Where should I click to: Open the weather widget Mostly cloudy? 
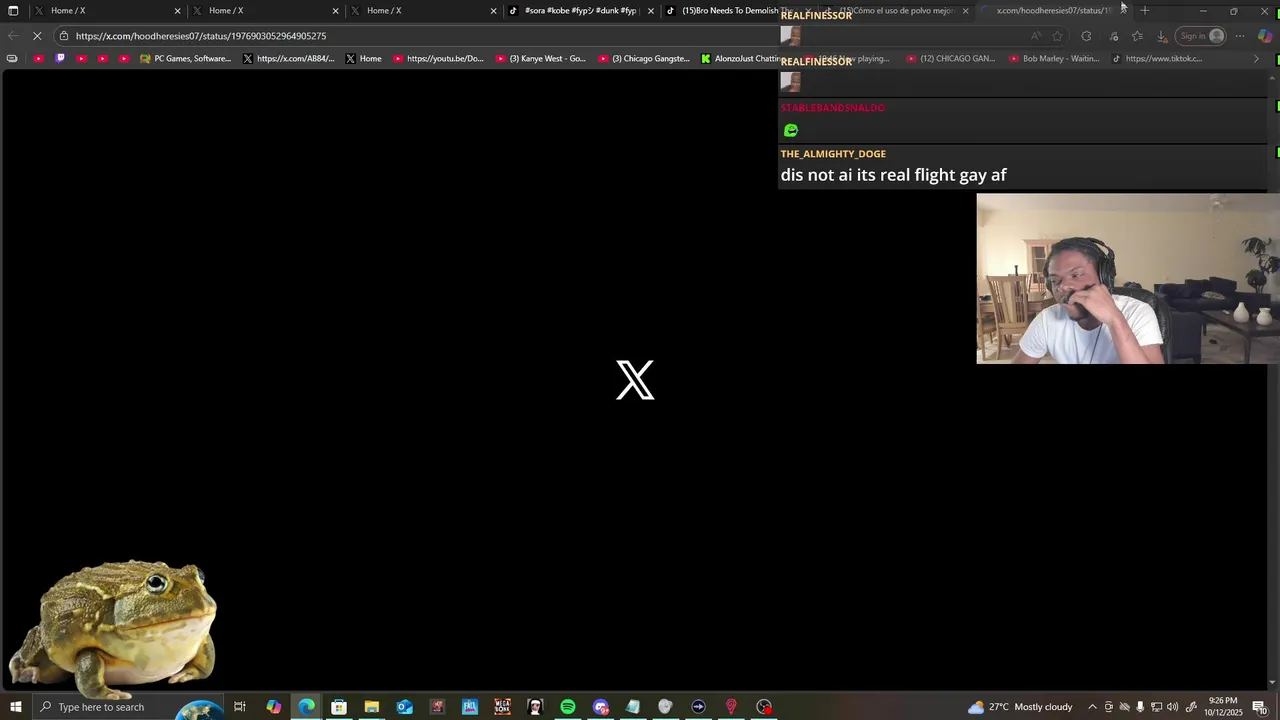pos(1020,707)
